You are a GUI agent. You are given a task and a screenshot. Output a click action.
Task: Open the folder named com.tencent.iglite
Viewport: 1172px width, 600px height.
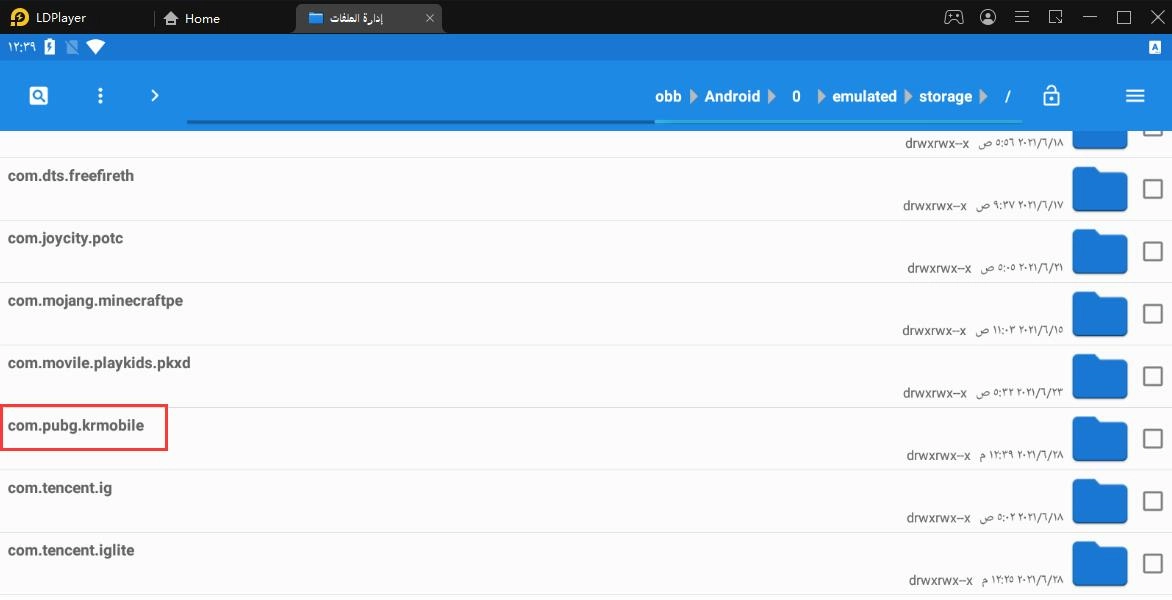pos(71,551)
